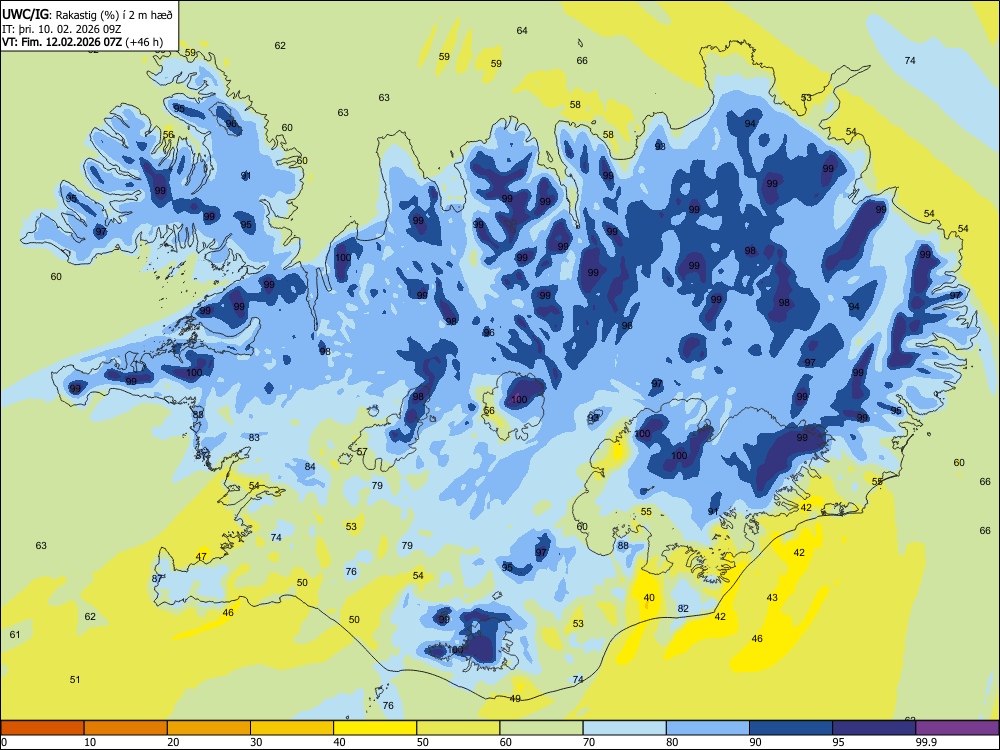Click the humidity value '47' on Reykjanes

coord(202,557)
